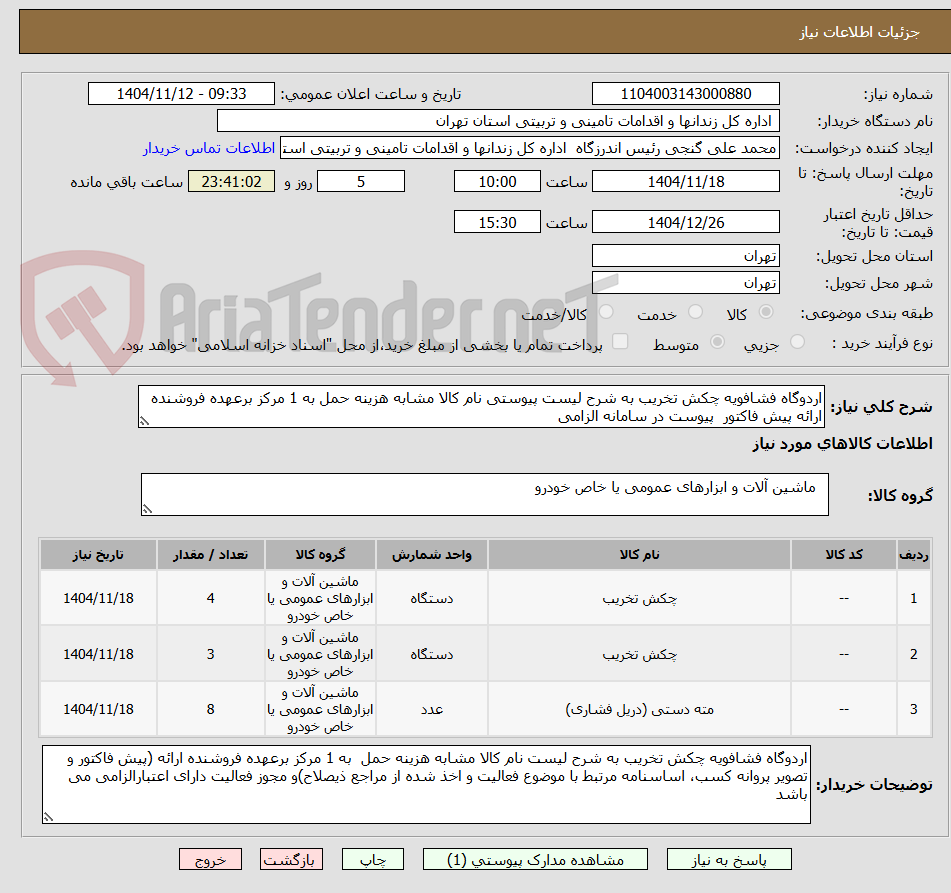Open اطلاعات تماس خریدار link

point(209,149)
